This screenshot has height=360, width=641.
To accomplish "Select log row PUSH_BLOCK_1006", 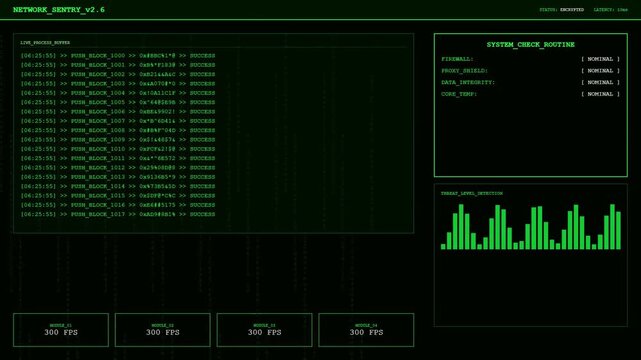I will click(x=118, y=112).
